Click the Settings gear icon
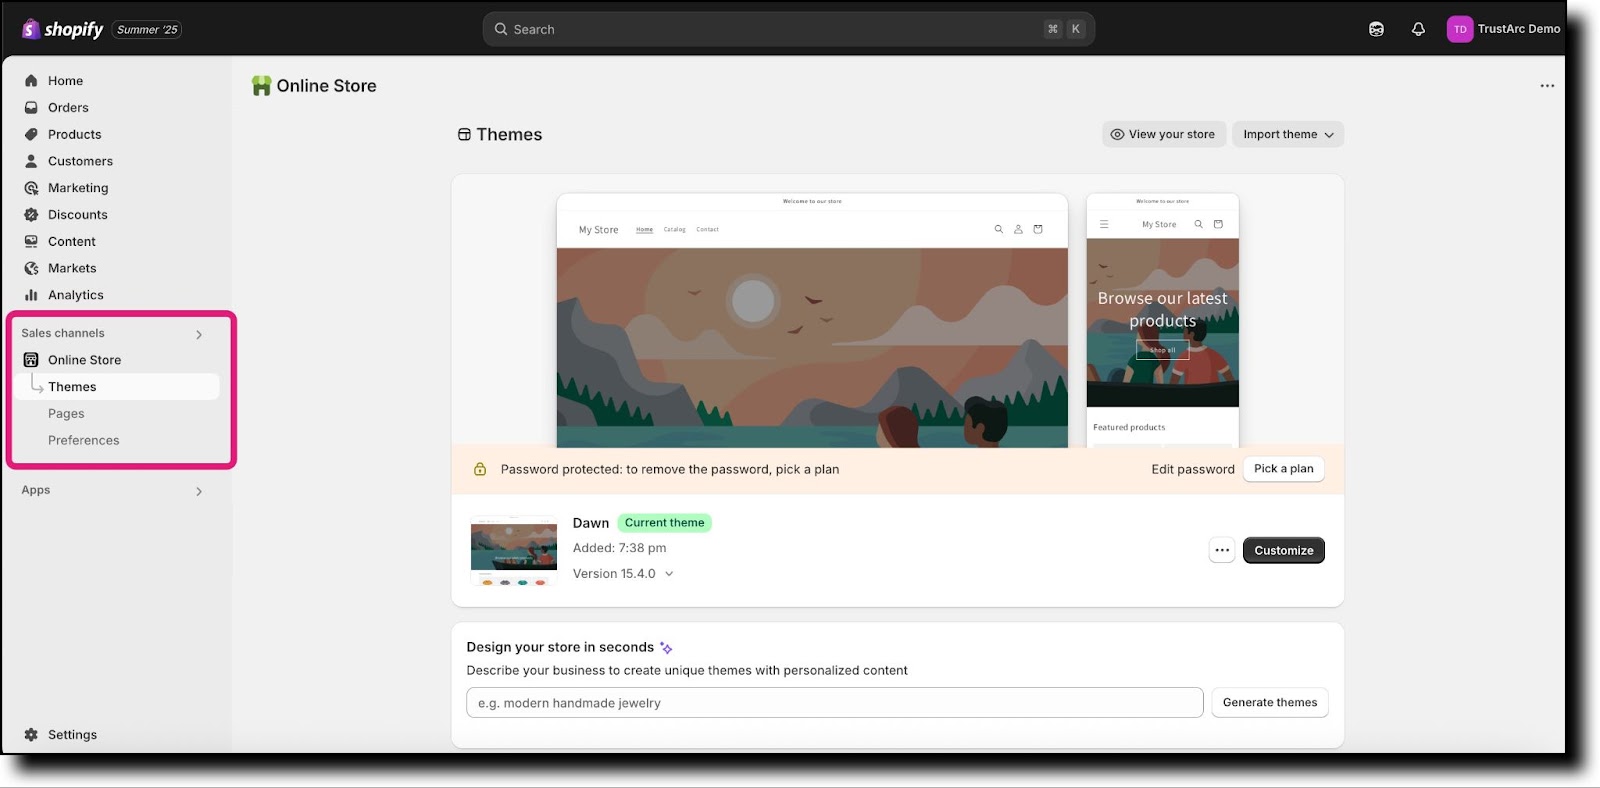This screenshot has height=788, width=1600. (31, 735)
